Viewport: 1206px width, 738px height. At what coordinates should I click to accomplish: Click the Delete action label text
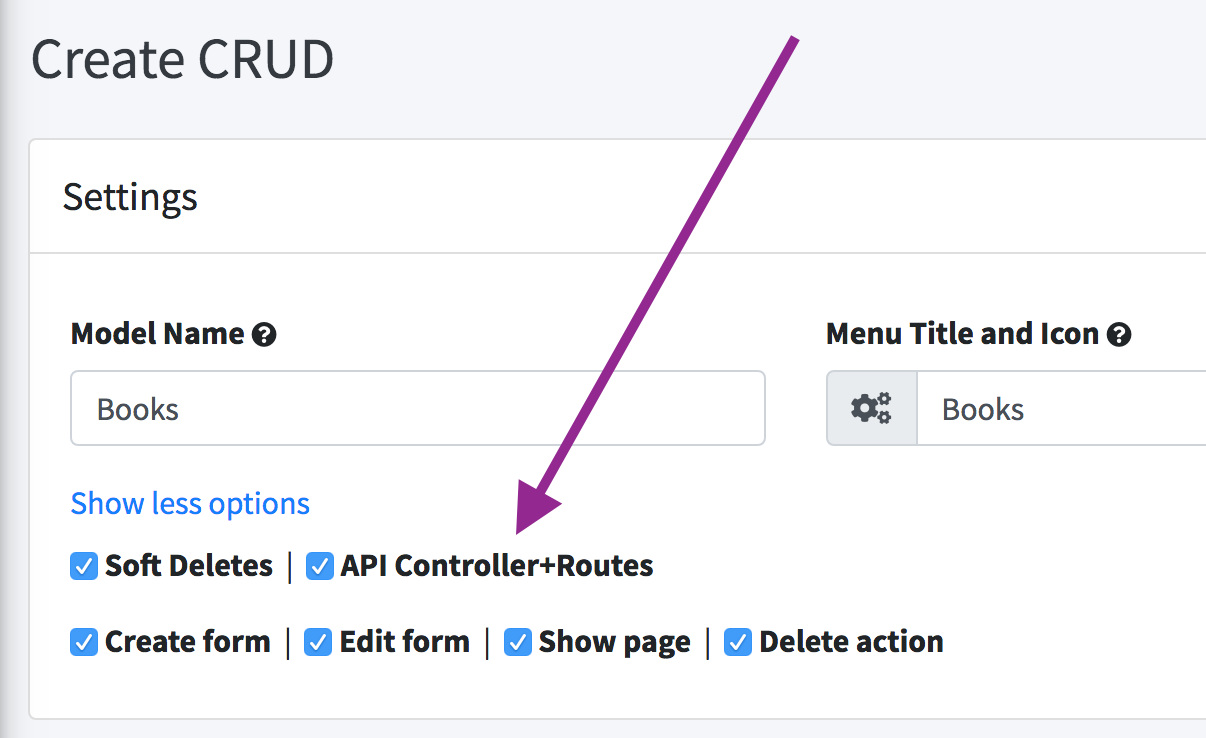(x=851, y=642)
